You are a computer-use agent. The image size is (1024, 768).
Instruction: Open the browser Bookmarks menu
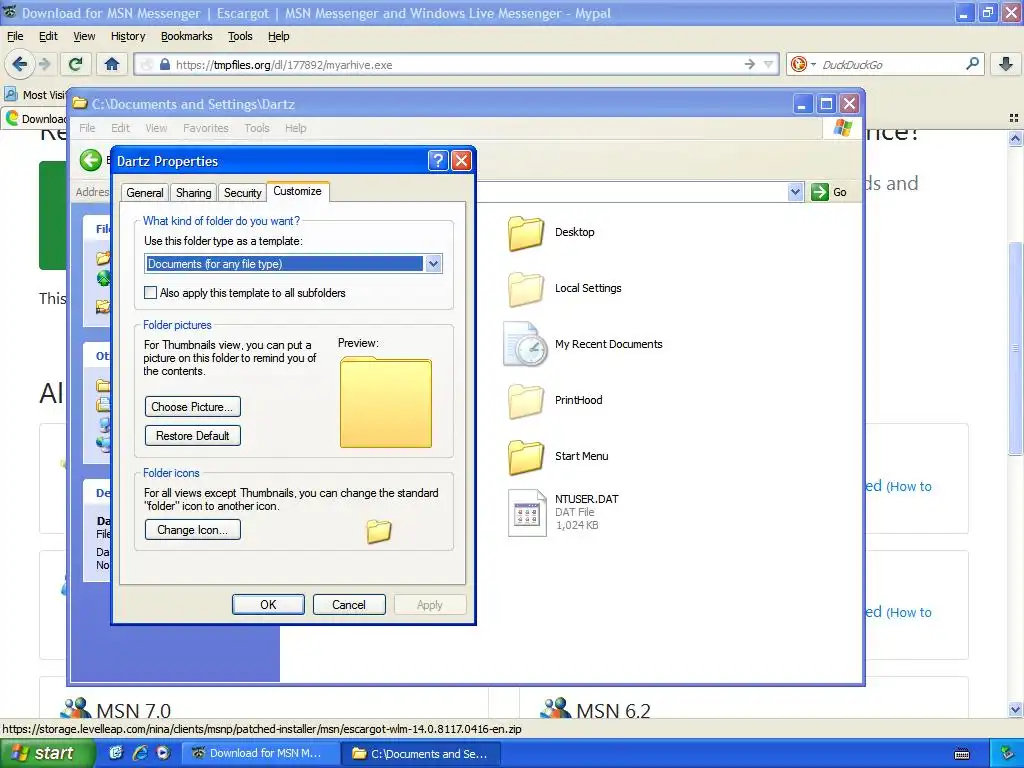[x=187, y=36]
